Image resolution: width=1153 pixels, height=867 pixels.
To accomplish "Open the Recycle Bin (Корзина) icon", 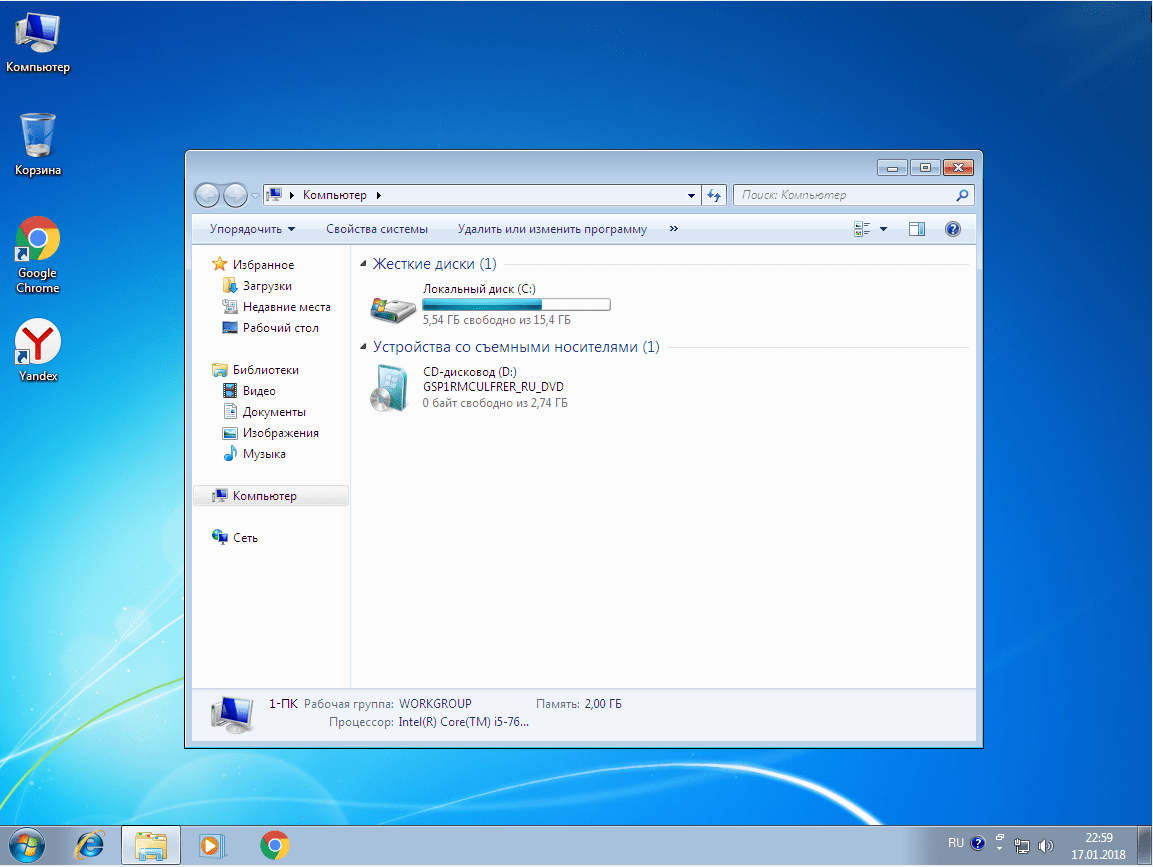I will [x=38, y=145].
